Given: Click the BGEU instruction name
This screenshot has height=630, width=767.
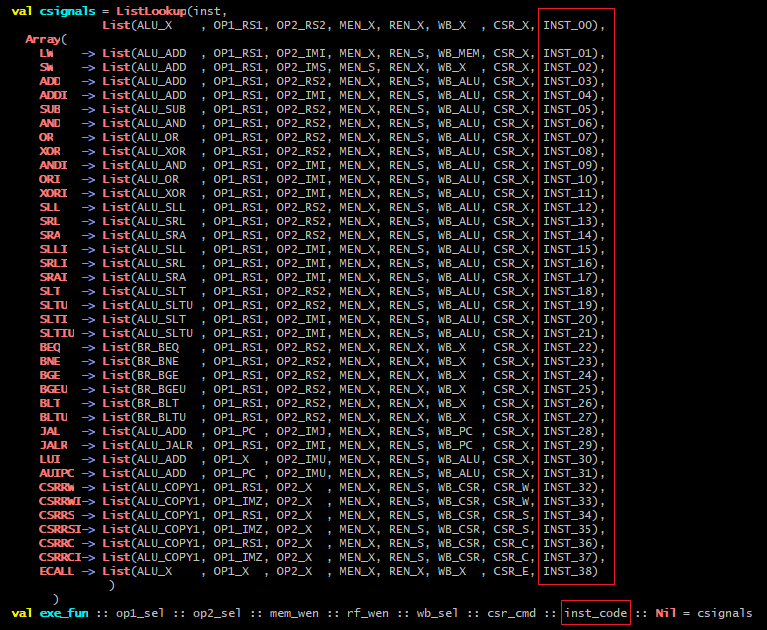Looking at the screenshot, I should (53, 389).
